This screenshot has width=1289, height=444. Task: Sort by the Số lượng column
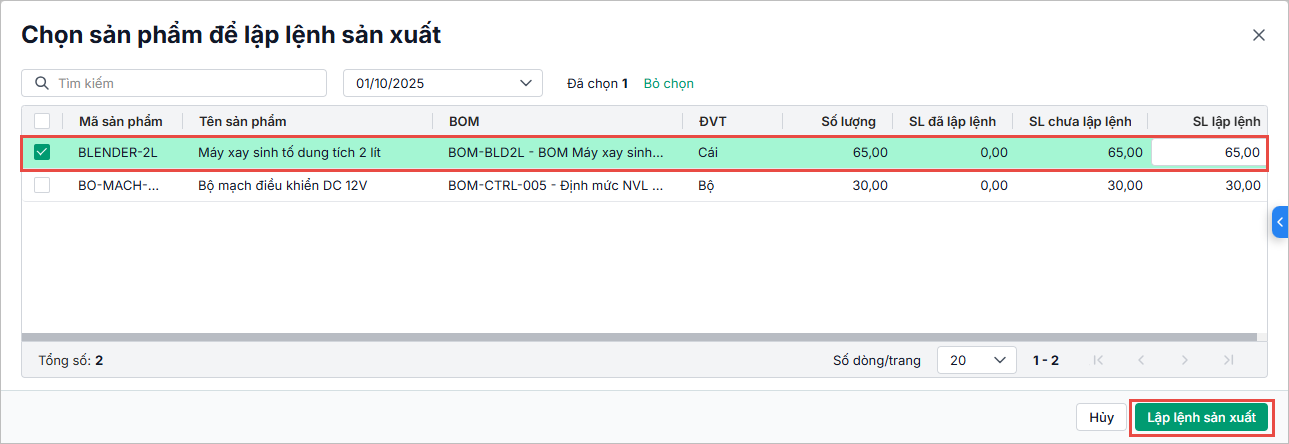[x=848, y=121]
